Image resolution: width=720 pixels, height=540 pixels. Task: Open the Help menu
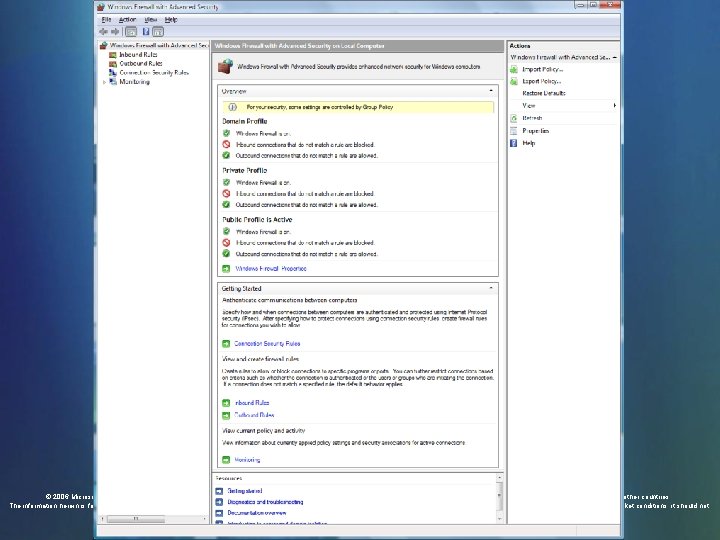(x=171, y=20)
